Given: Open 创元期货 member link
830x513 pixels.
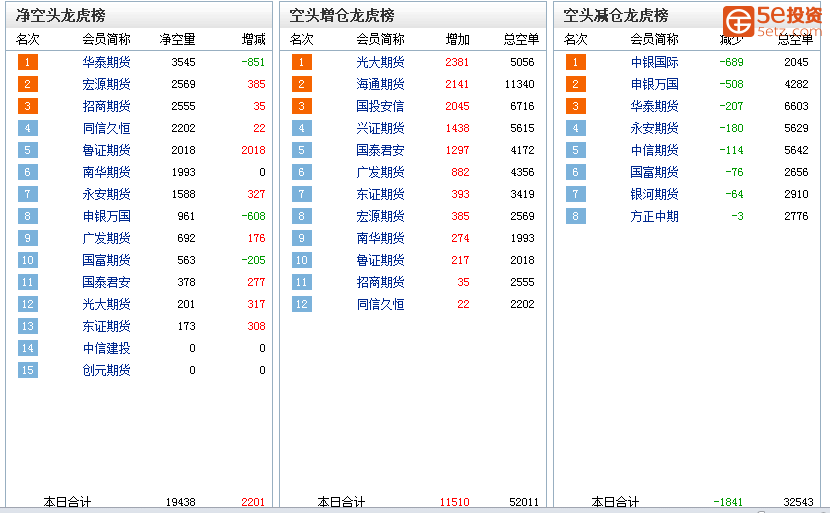Looking at the screenshot, I should click(x=106, y=370).
